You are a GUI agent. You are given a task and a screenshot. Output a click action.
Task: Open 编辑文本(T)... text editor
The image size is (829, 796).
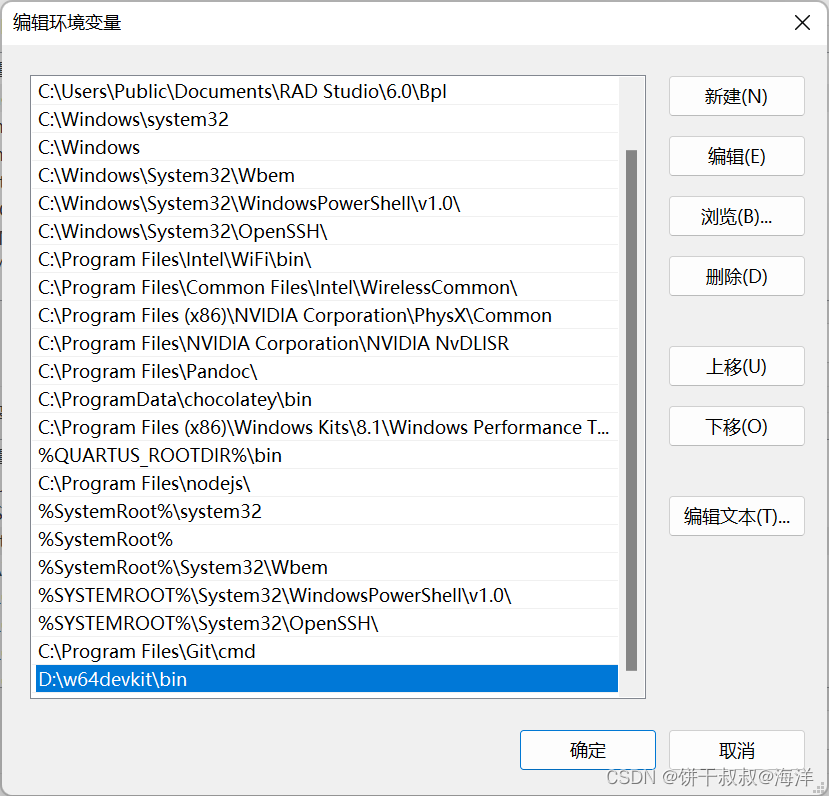coord(736,516)
